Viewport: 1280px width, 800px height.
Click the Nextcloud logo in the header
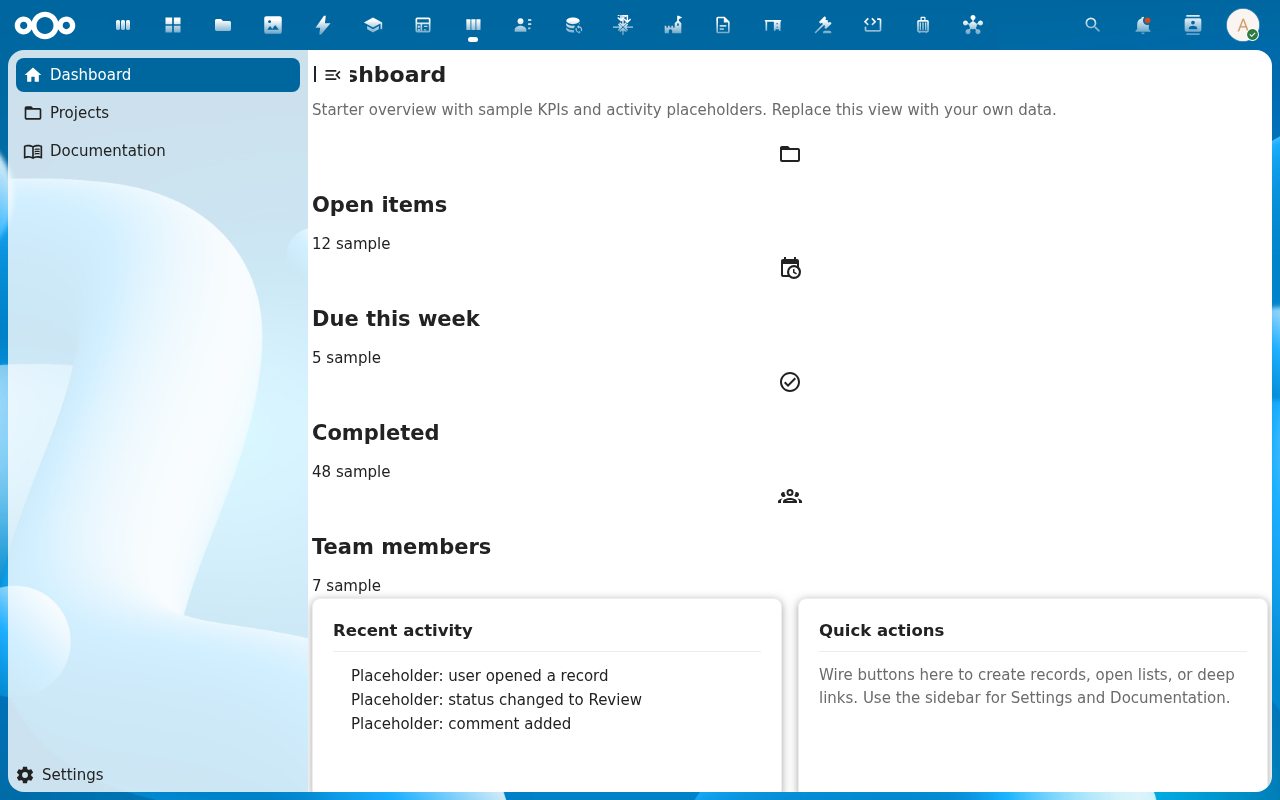pyautogui.click(x=45, y=25)
